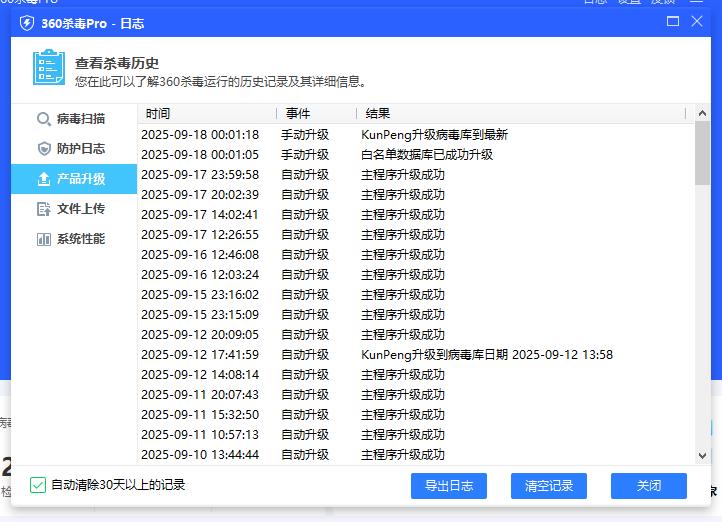Open the 文件上传 section
This screenshot has height=522, width=722.
74,209
